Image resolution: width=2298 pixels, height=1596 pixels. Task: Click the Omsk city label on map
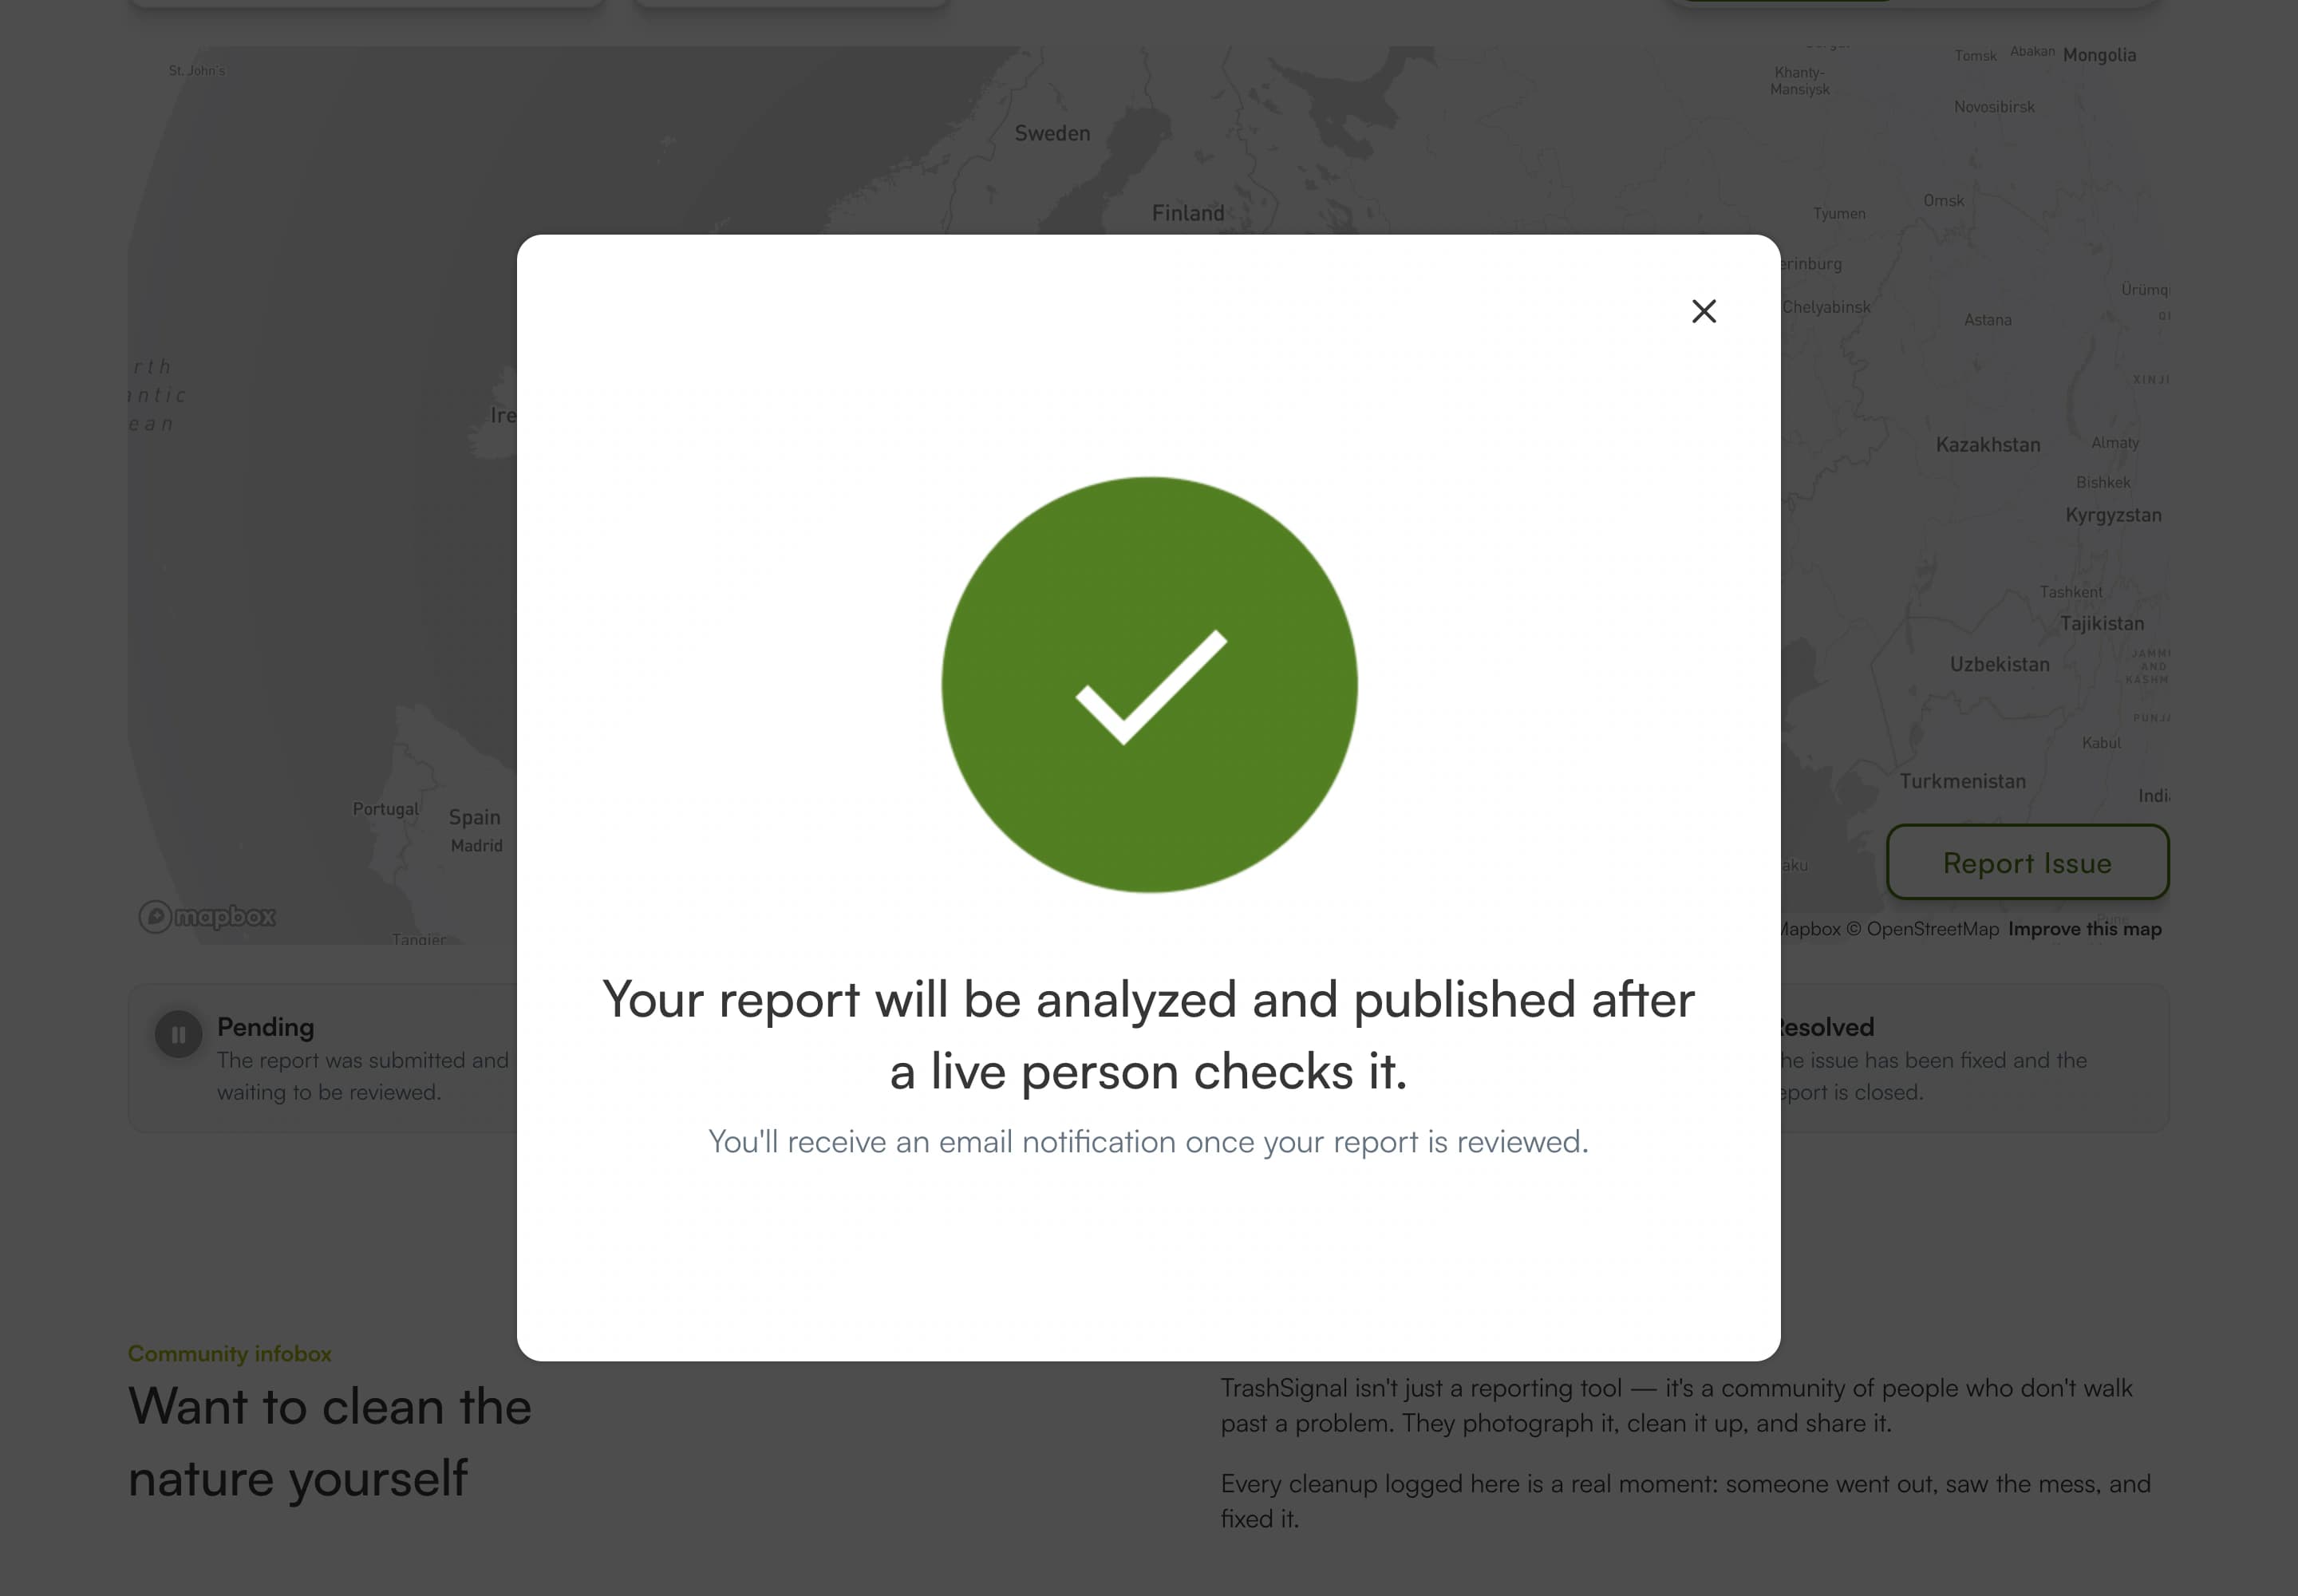(x=1943, y=201)
